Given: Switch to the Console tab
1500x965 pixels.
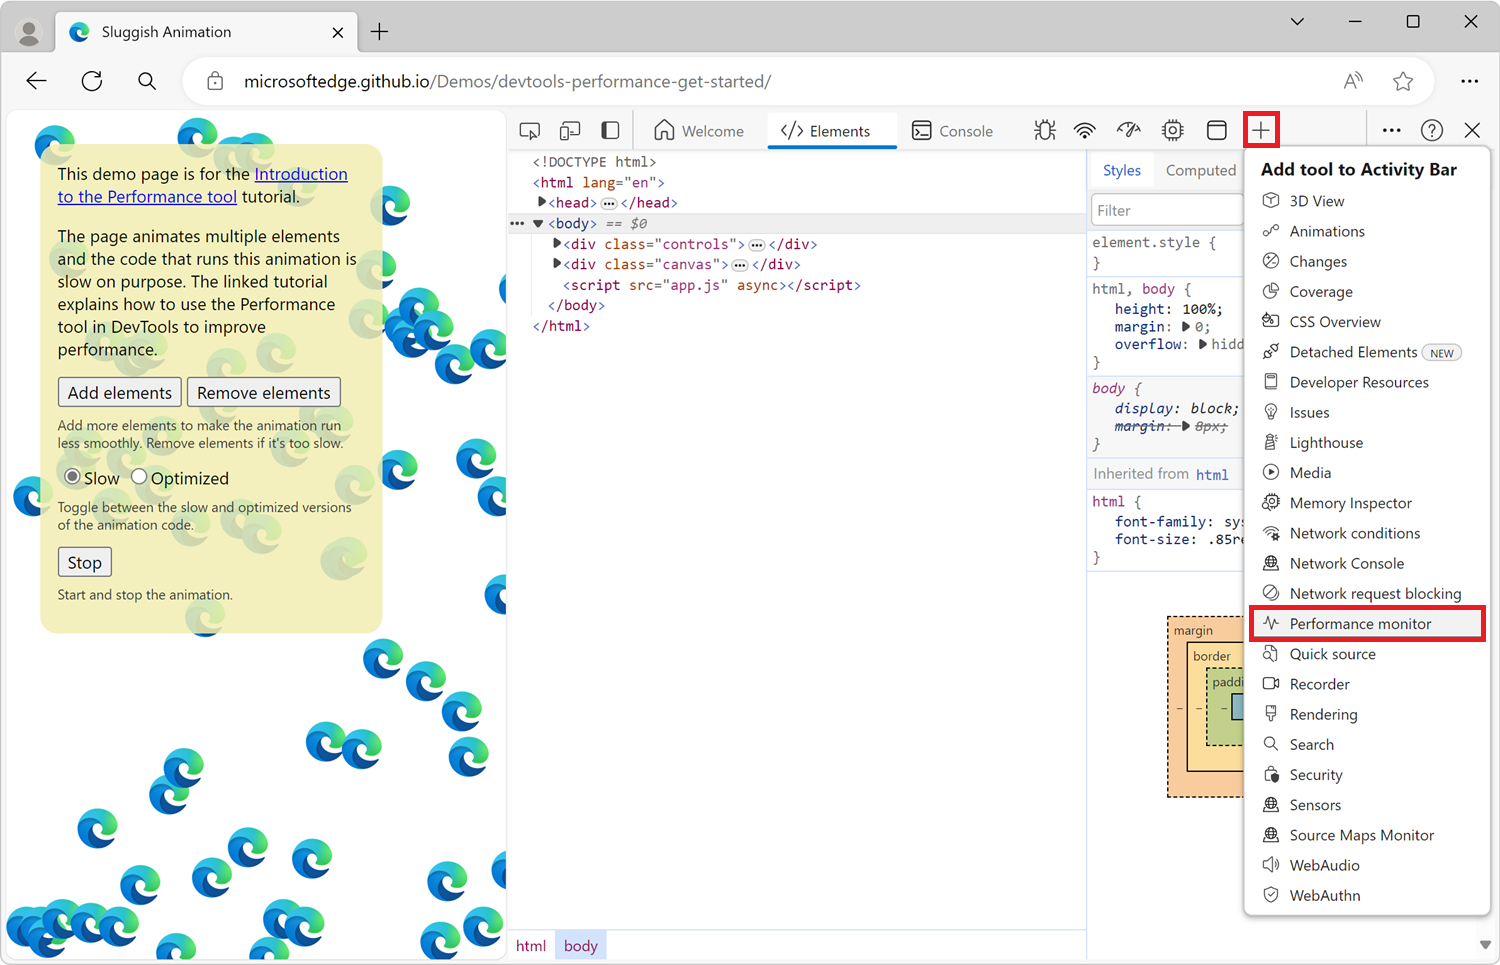Looking at the screenshot, I should tap(953, 131).
